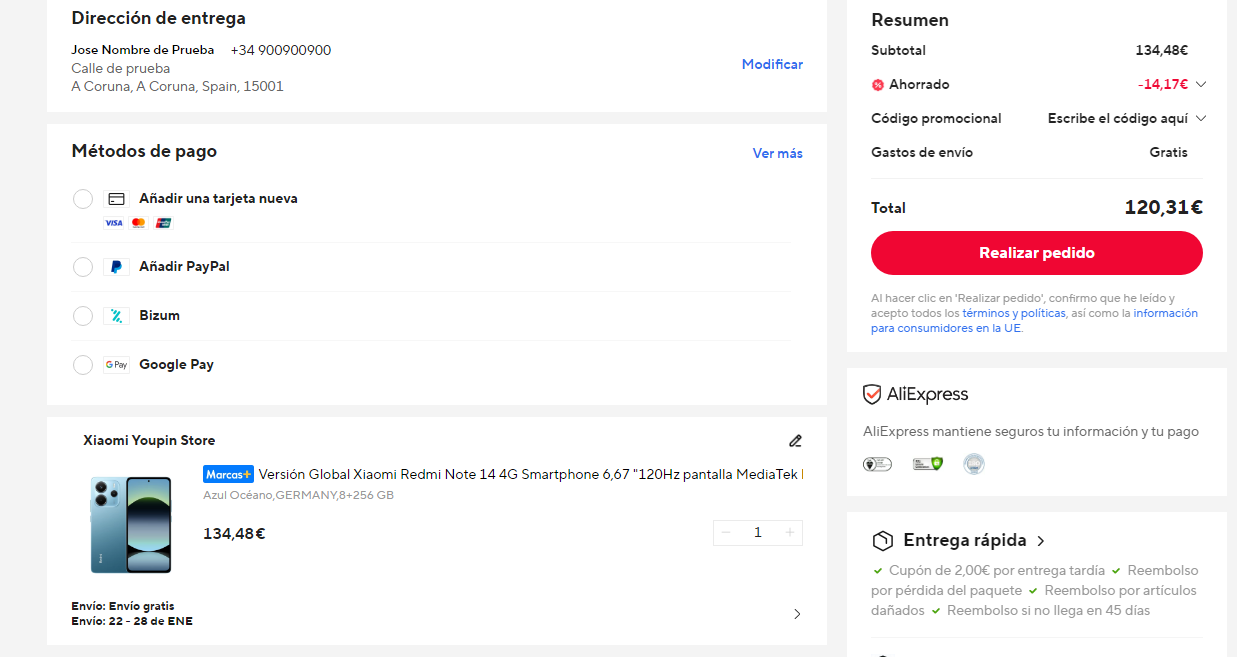Click the Entrega rápida package icon

tap(882, 541)
